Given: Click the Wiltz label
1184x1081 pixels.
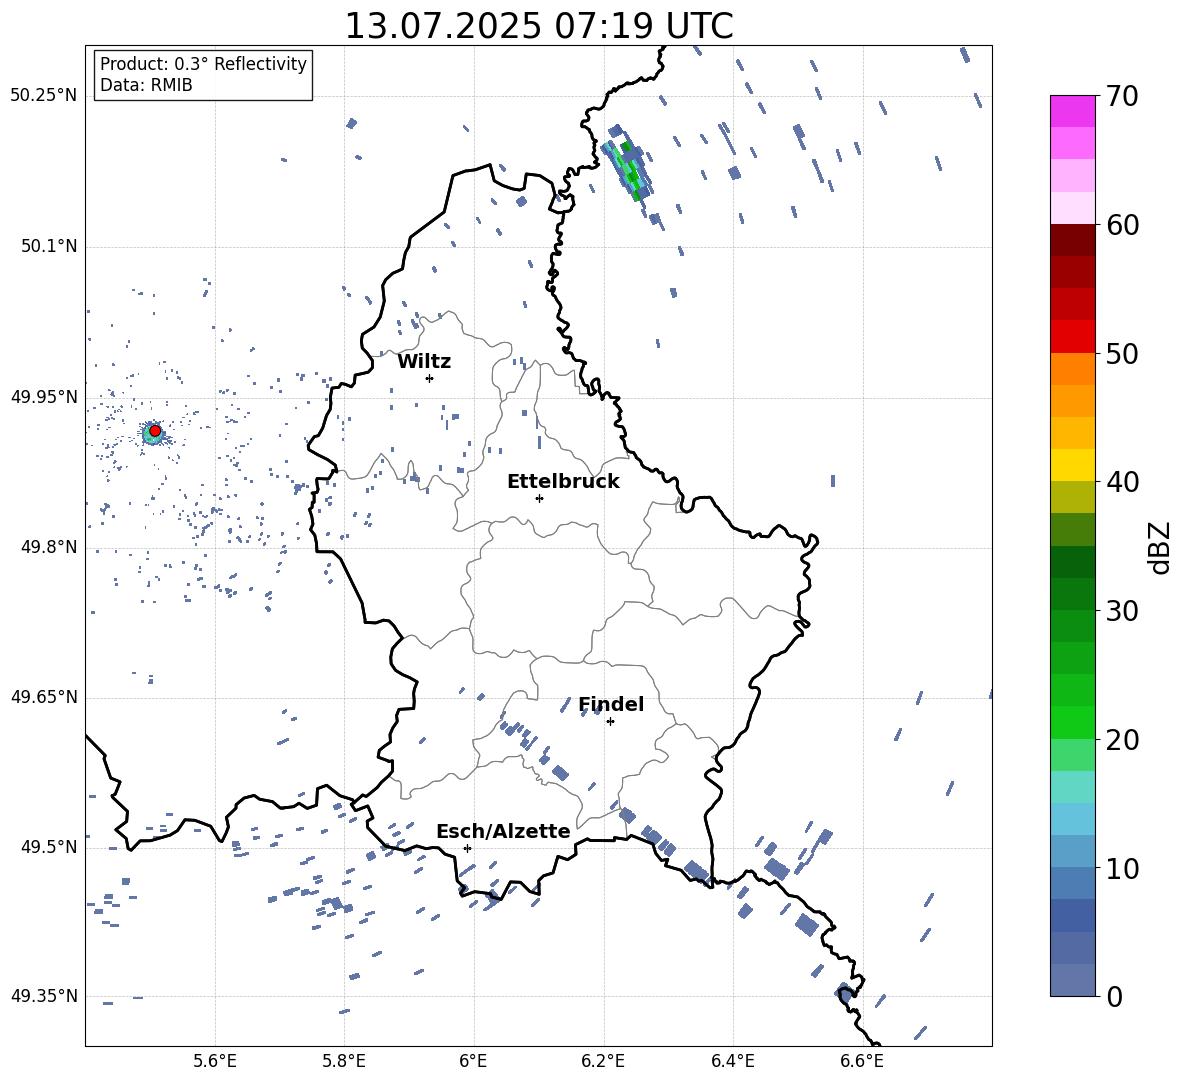Looking at the screenshot, I should (x=424, y=362).
